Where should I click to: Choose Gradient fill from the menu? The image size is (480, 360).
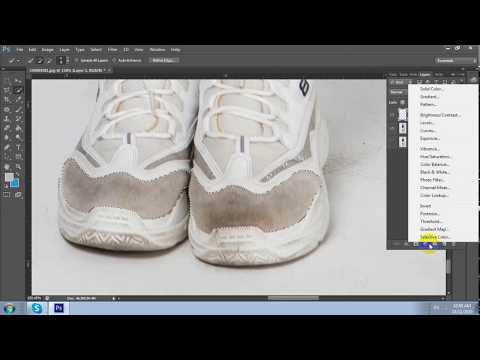point(429,97)
